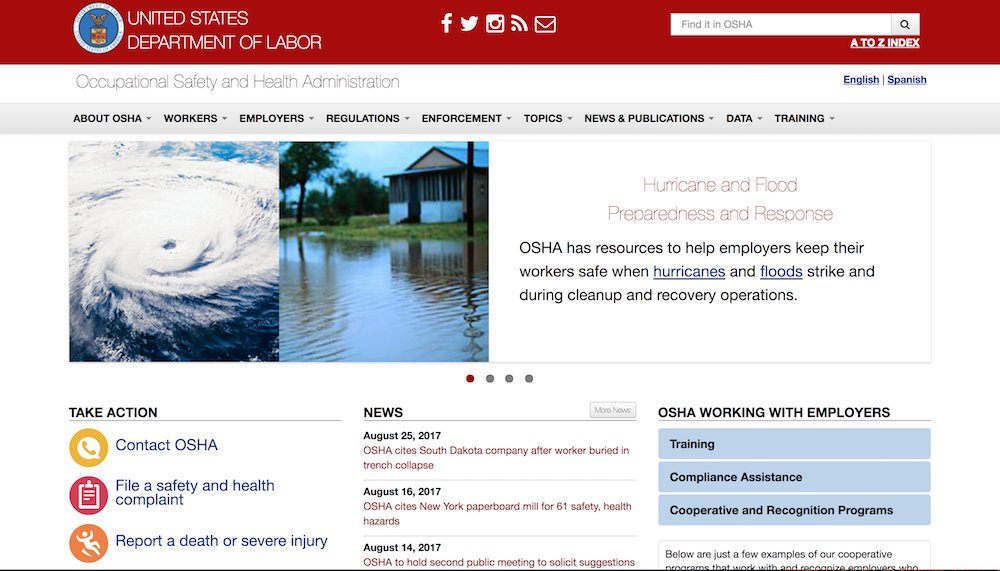Click the August 16, 2017 date
This screenshot has height=571, width=1000.
pyautogui.click(x=402, y=492)
